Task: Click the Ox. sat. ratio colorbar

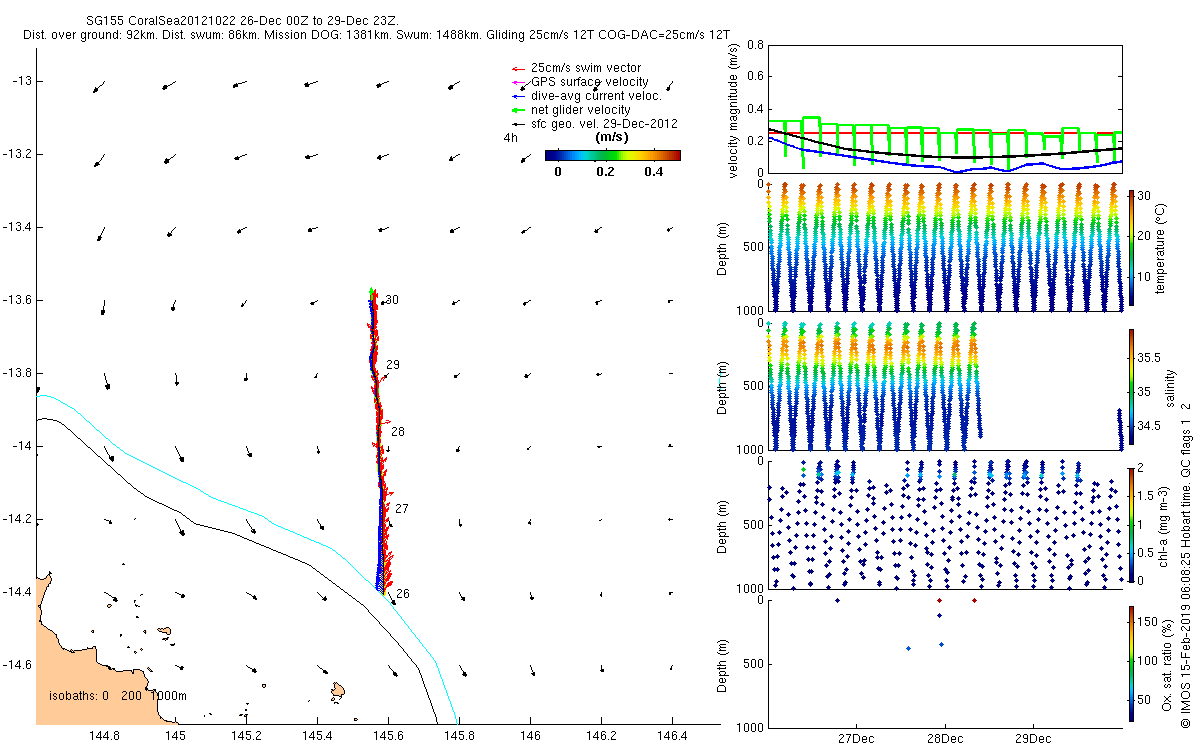Action: click(x=1131, y=663)
